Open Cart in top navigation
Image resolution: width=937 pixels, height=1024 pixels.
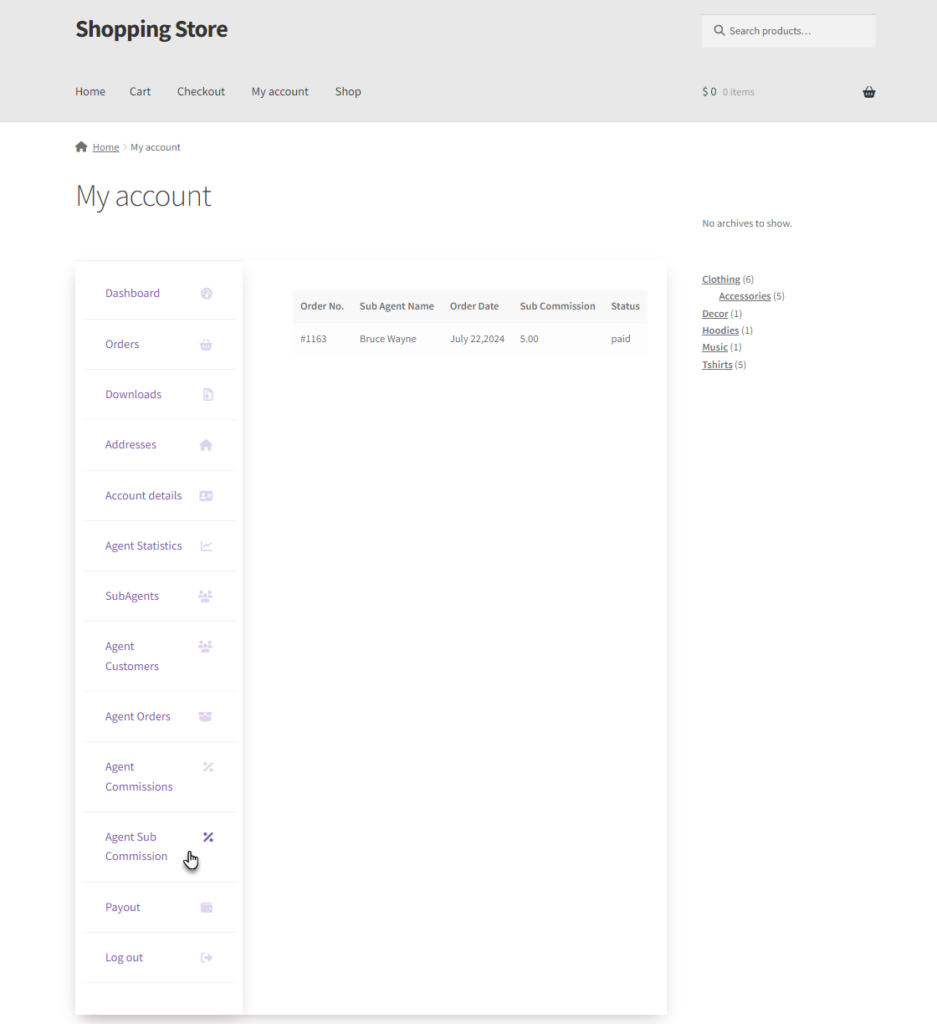tap(140, 91)
